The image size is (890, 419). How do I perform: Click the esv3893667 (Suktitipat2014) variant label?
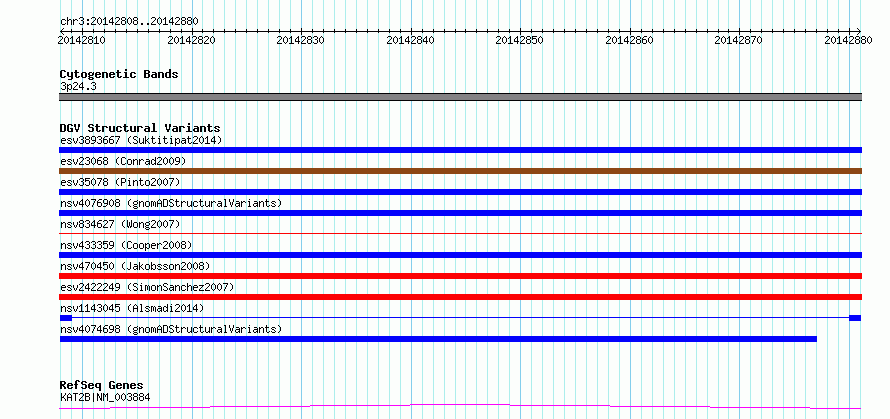point(141,140)
